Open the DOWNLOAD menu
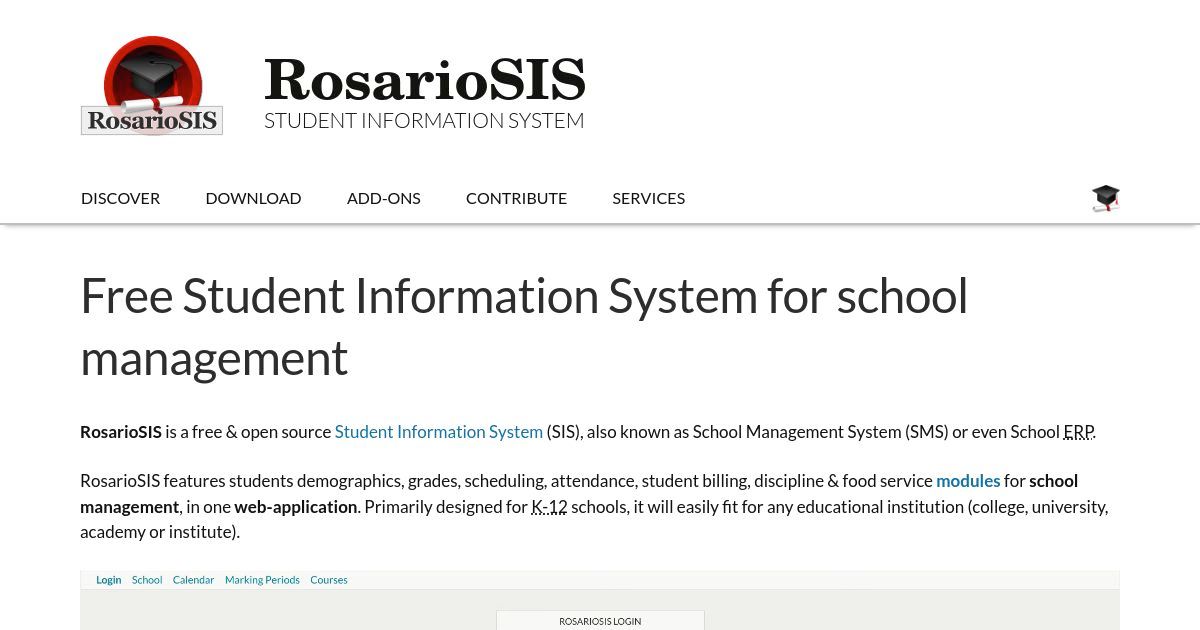This screenshot has height=630, width=1200. [x=253, y=198]
